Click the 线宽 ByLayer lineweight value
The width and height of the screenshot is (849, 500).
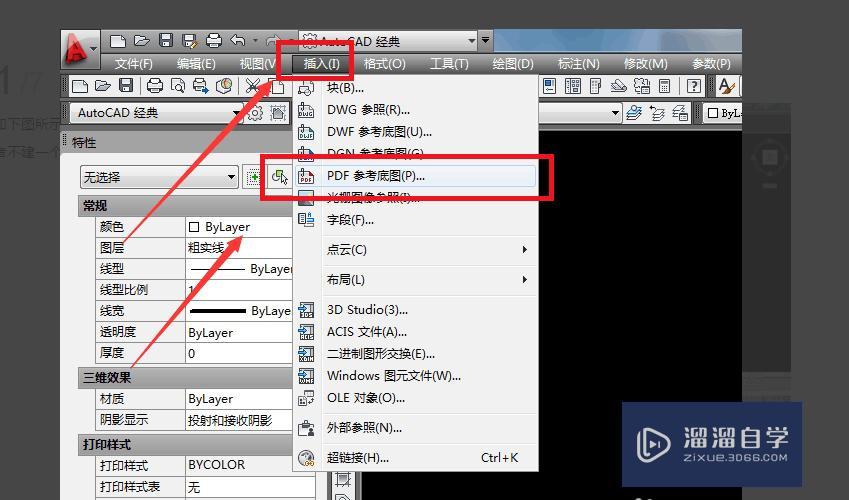pyautogui.click(x=239, y=311)
